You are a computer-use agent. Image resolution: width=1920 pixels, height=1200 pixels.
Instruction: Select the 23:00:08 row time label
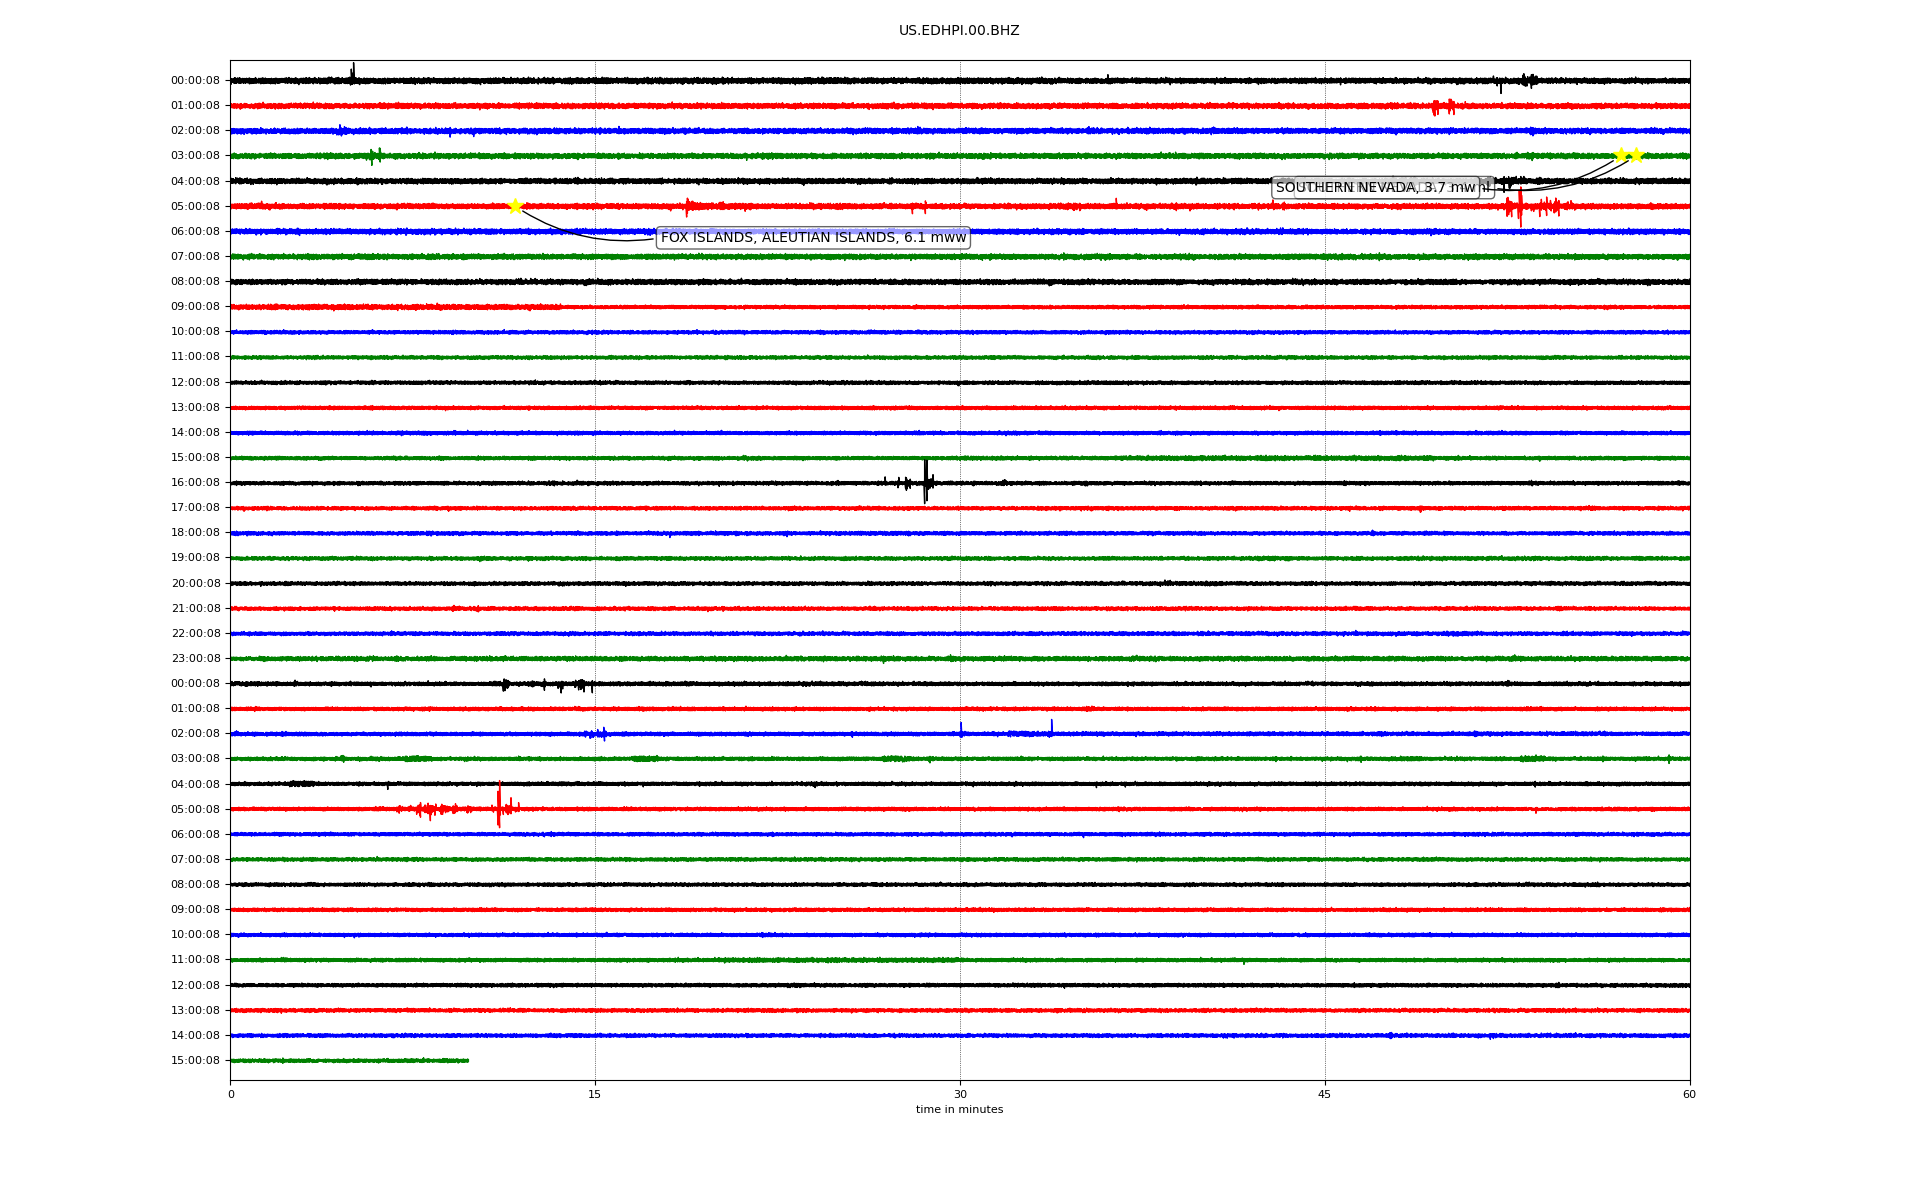coord(195,659)
